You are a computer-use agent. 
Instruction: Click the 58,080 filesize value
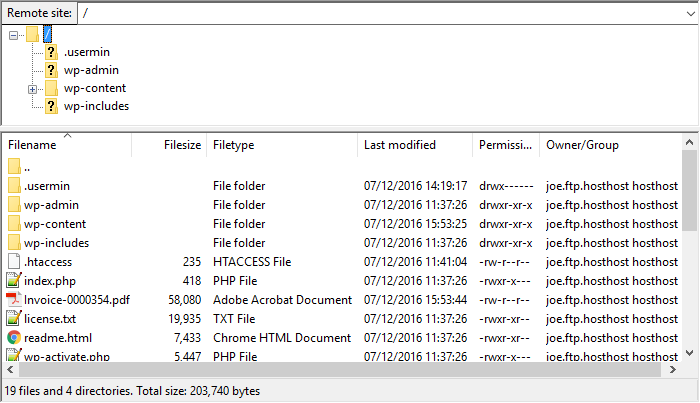pyautogui.click(x=184, y=300)
